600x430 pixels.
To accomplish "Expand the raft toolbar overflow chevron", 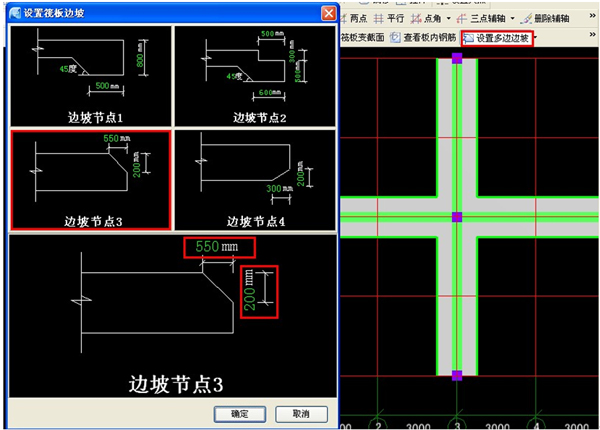I will (x=592, y=35).
